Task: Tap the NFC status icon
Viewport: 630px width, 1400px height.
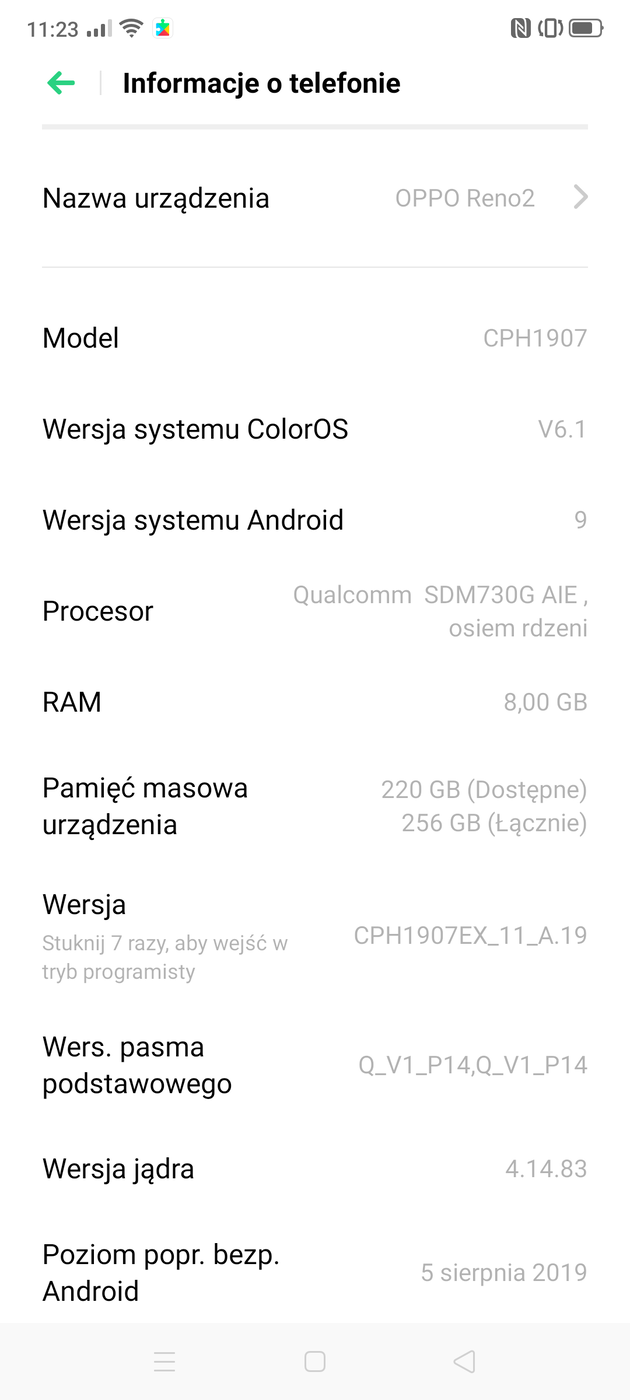Action: 520,29
